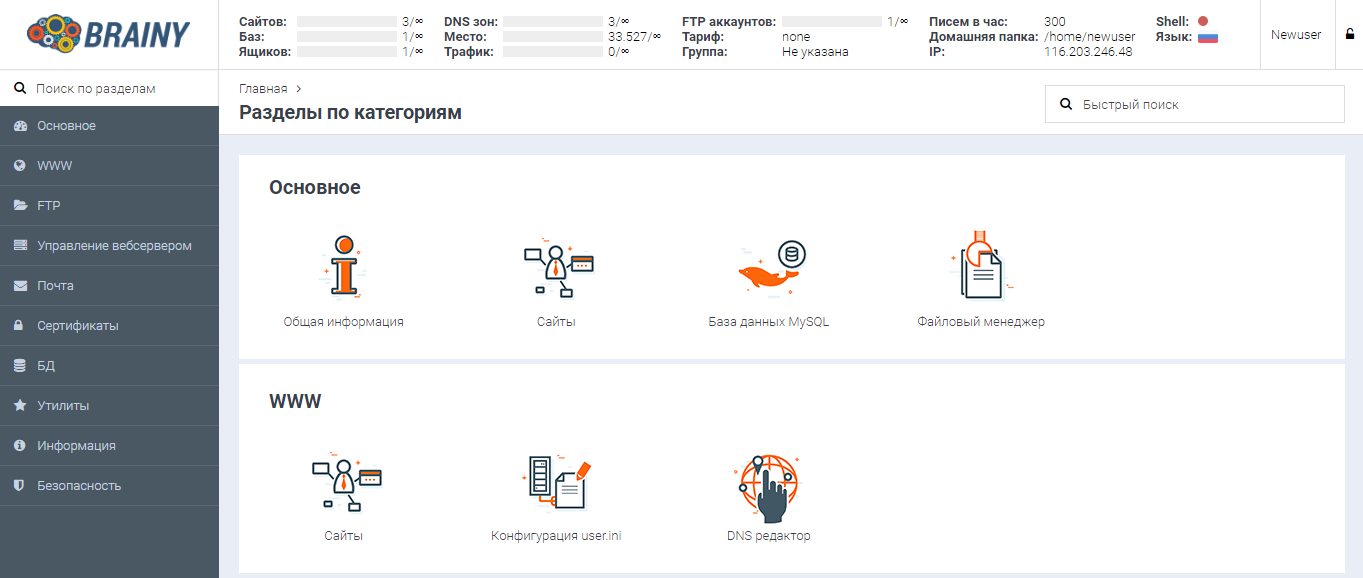Click the Brainy logo
This screenshot has width=1363, height=578.
(109, 35)
